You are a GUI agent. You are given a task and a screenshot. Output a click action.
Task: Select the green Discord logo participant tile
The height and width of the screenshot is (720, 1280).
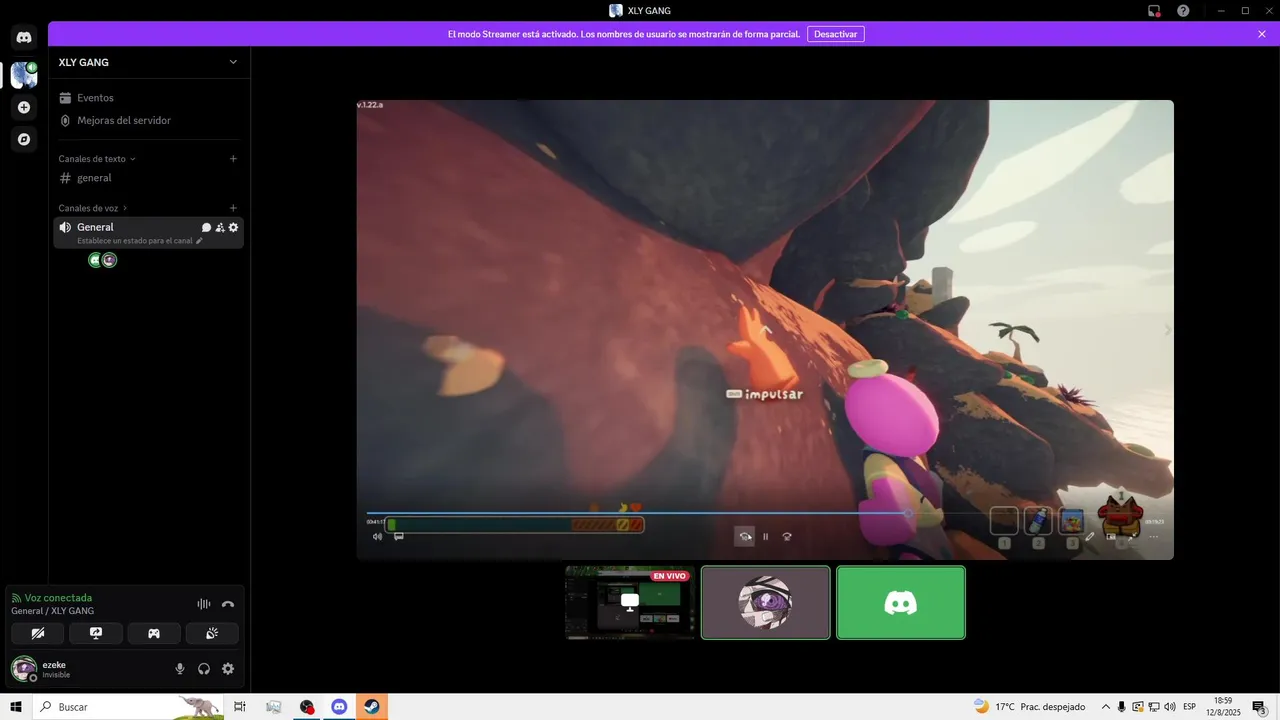[901, 603]
